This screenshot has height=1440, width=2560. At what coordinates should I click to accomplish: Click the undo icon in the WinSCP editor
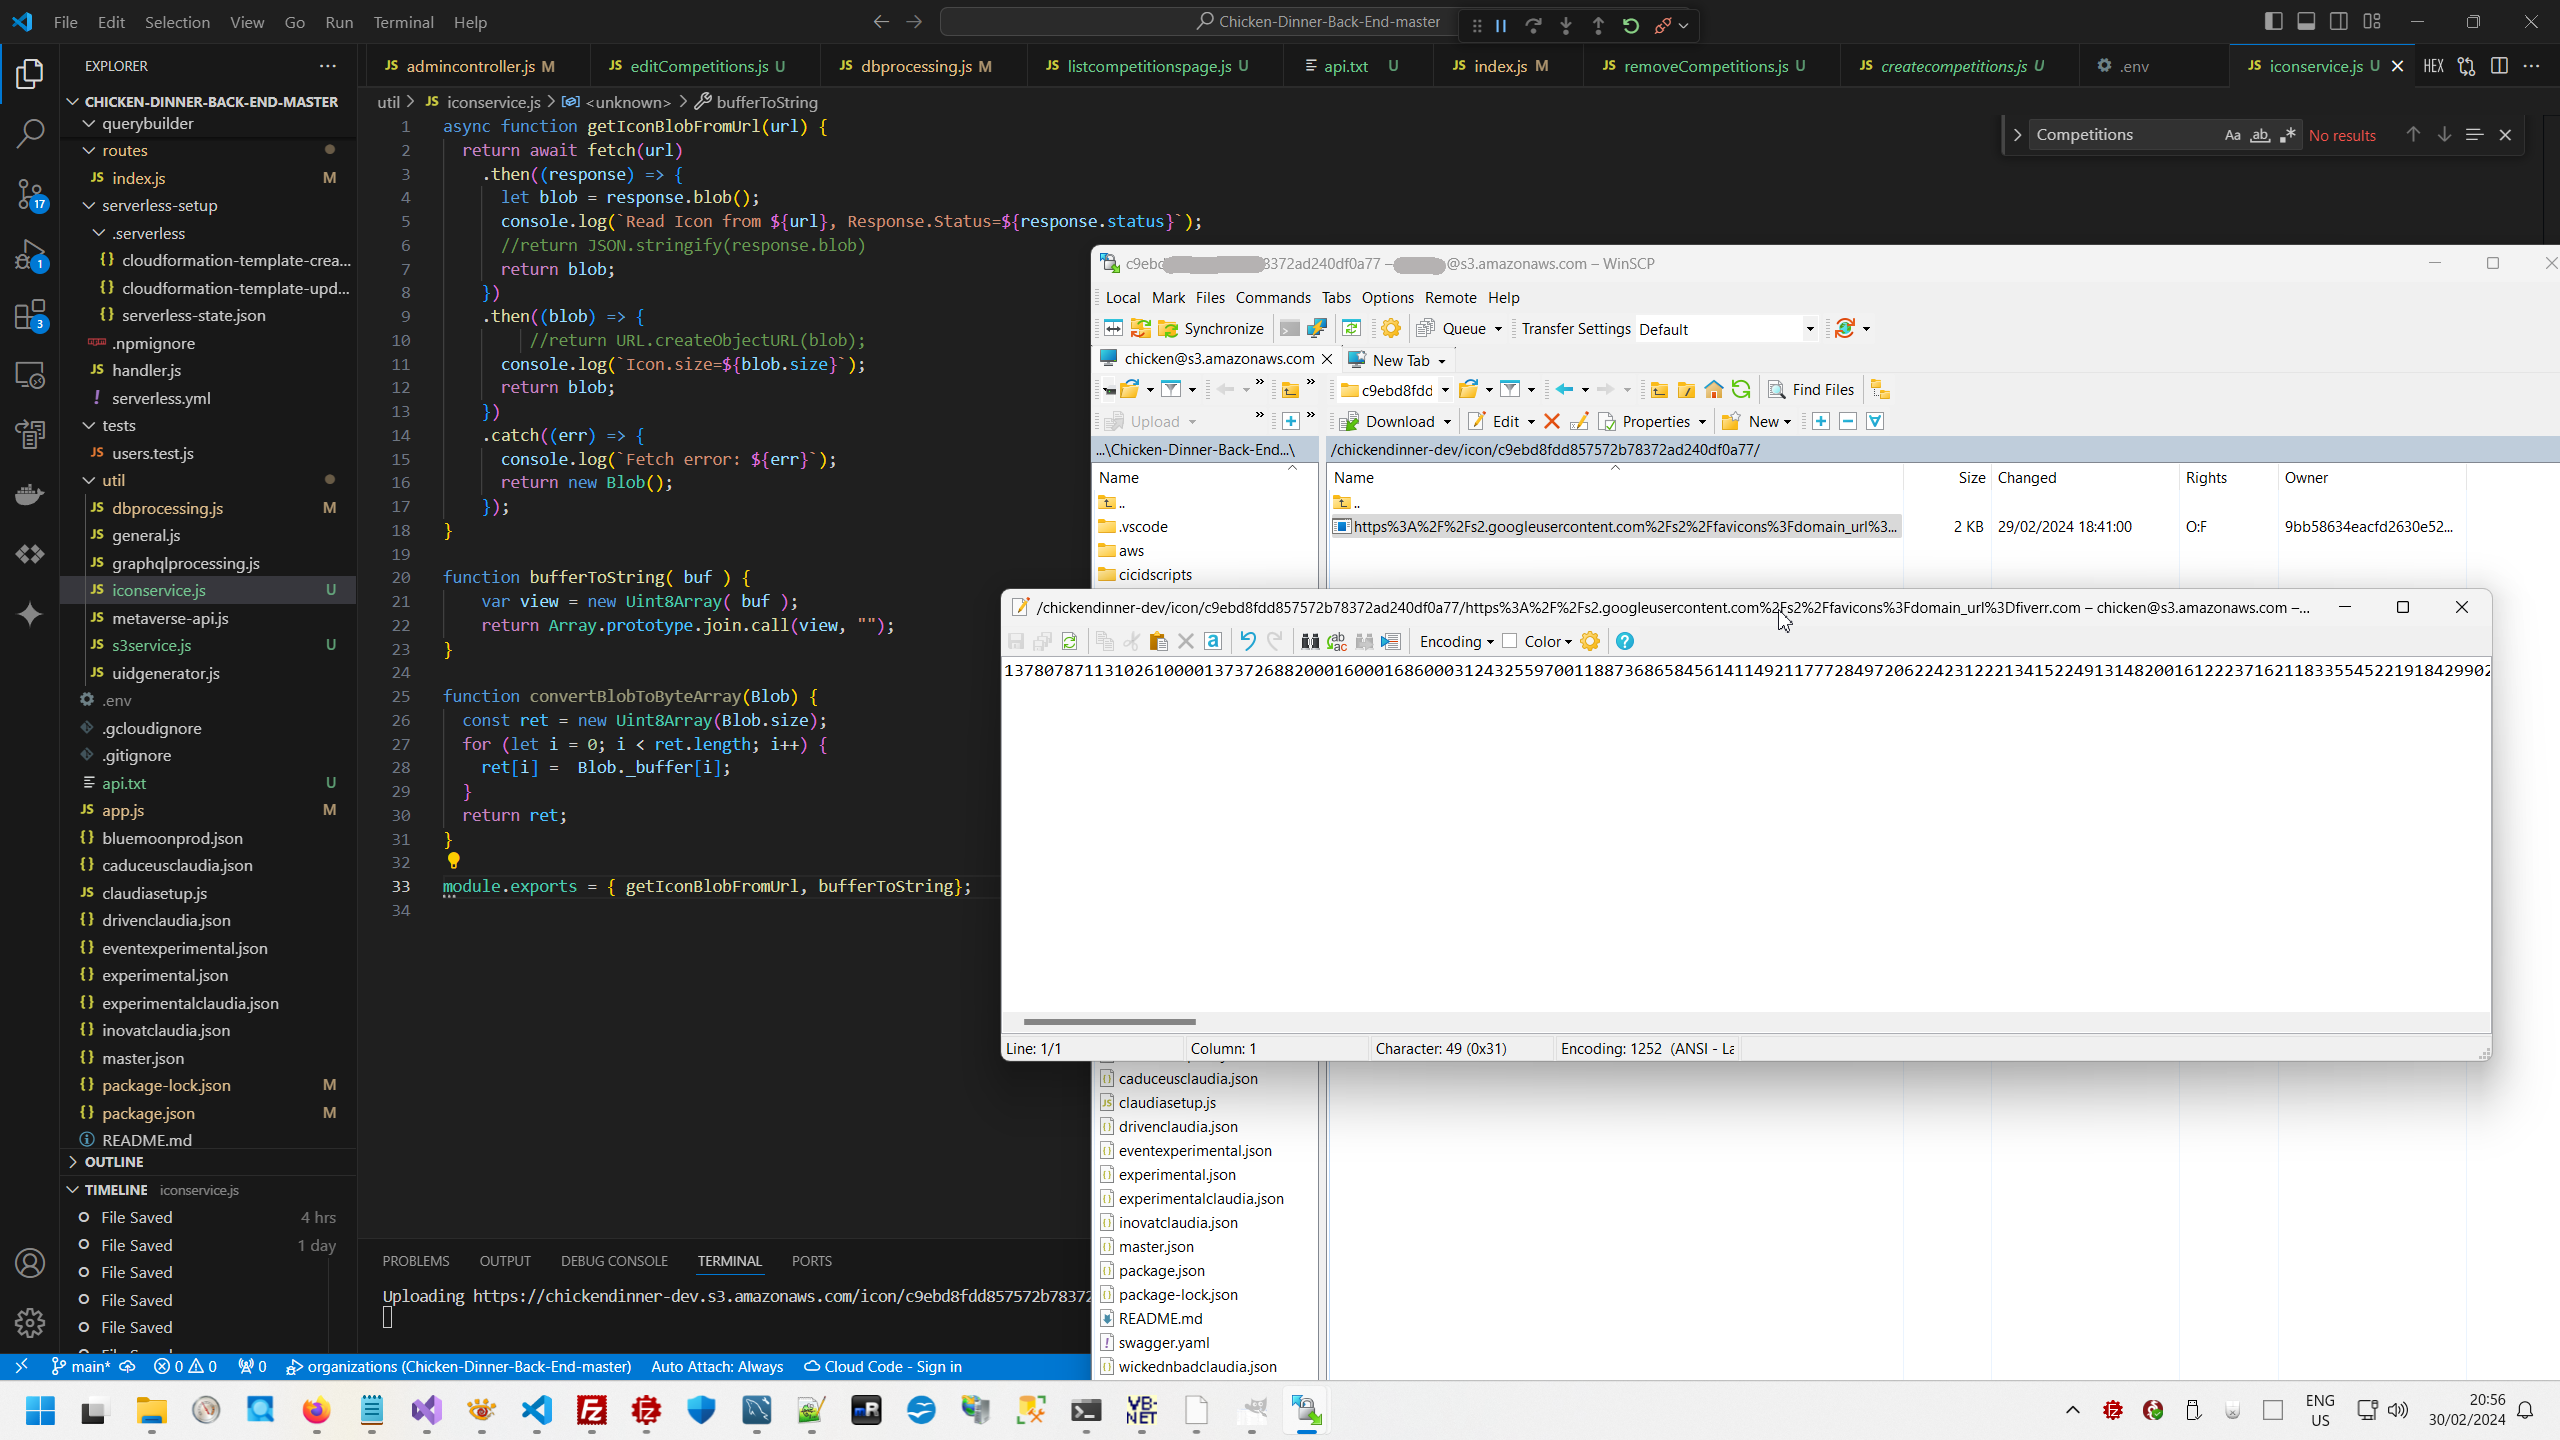(1247, 641)
